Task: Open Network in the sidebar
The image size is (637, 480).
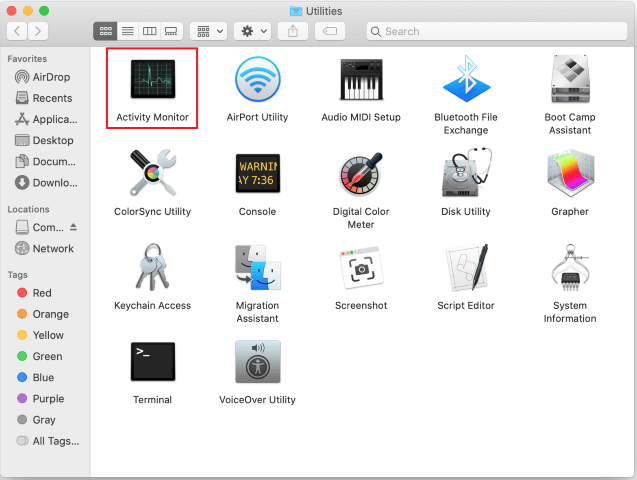Action: pos(44,248)
